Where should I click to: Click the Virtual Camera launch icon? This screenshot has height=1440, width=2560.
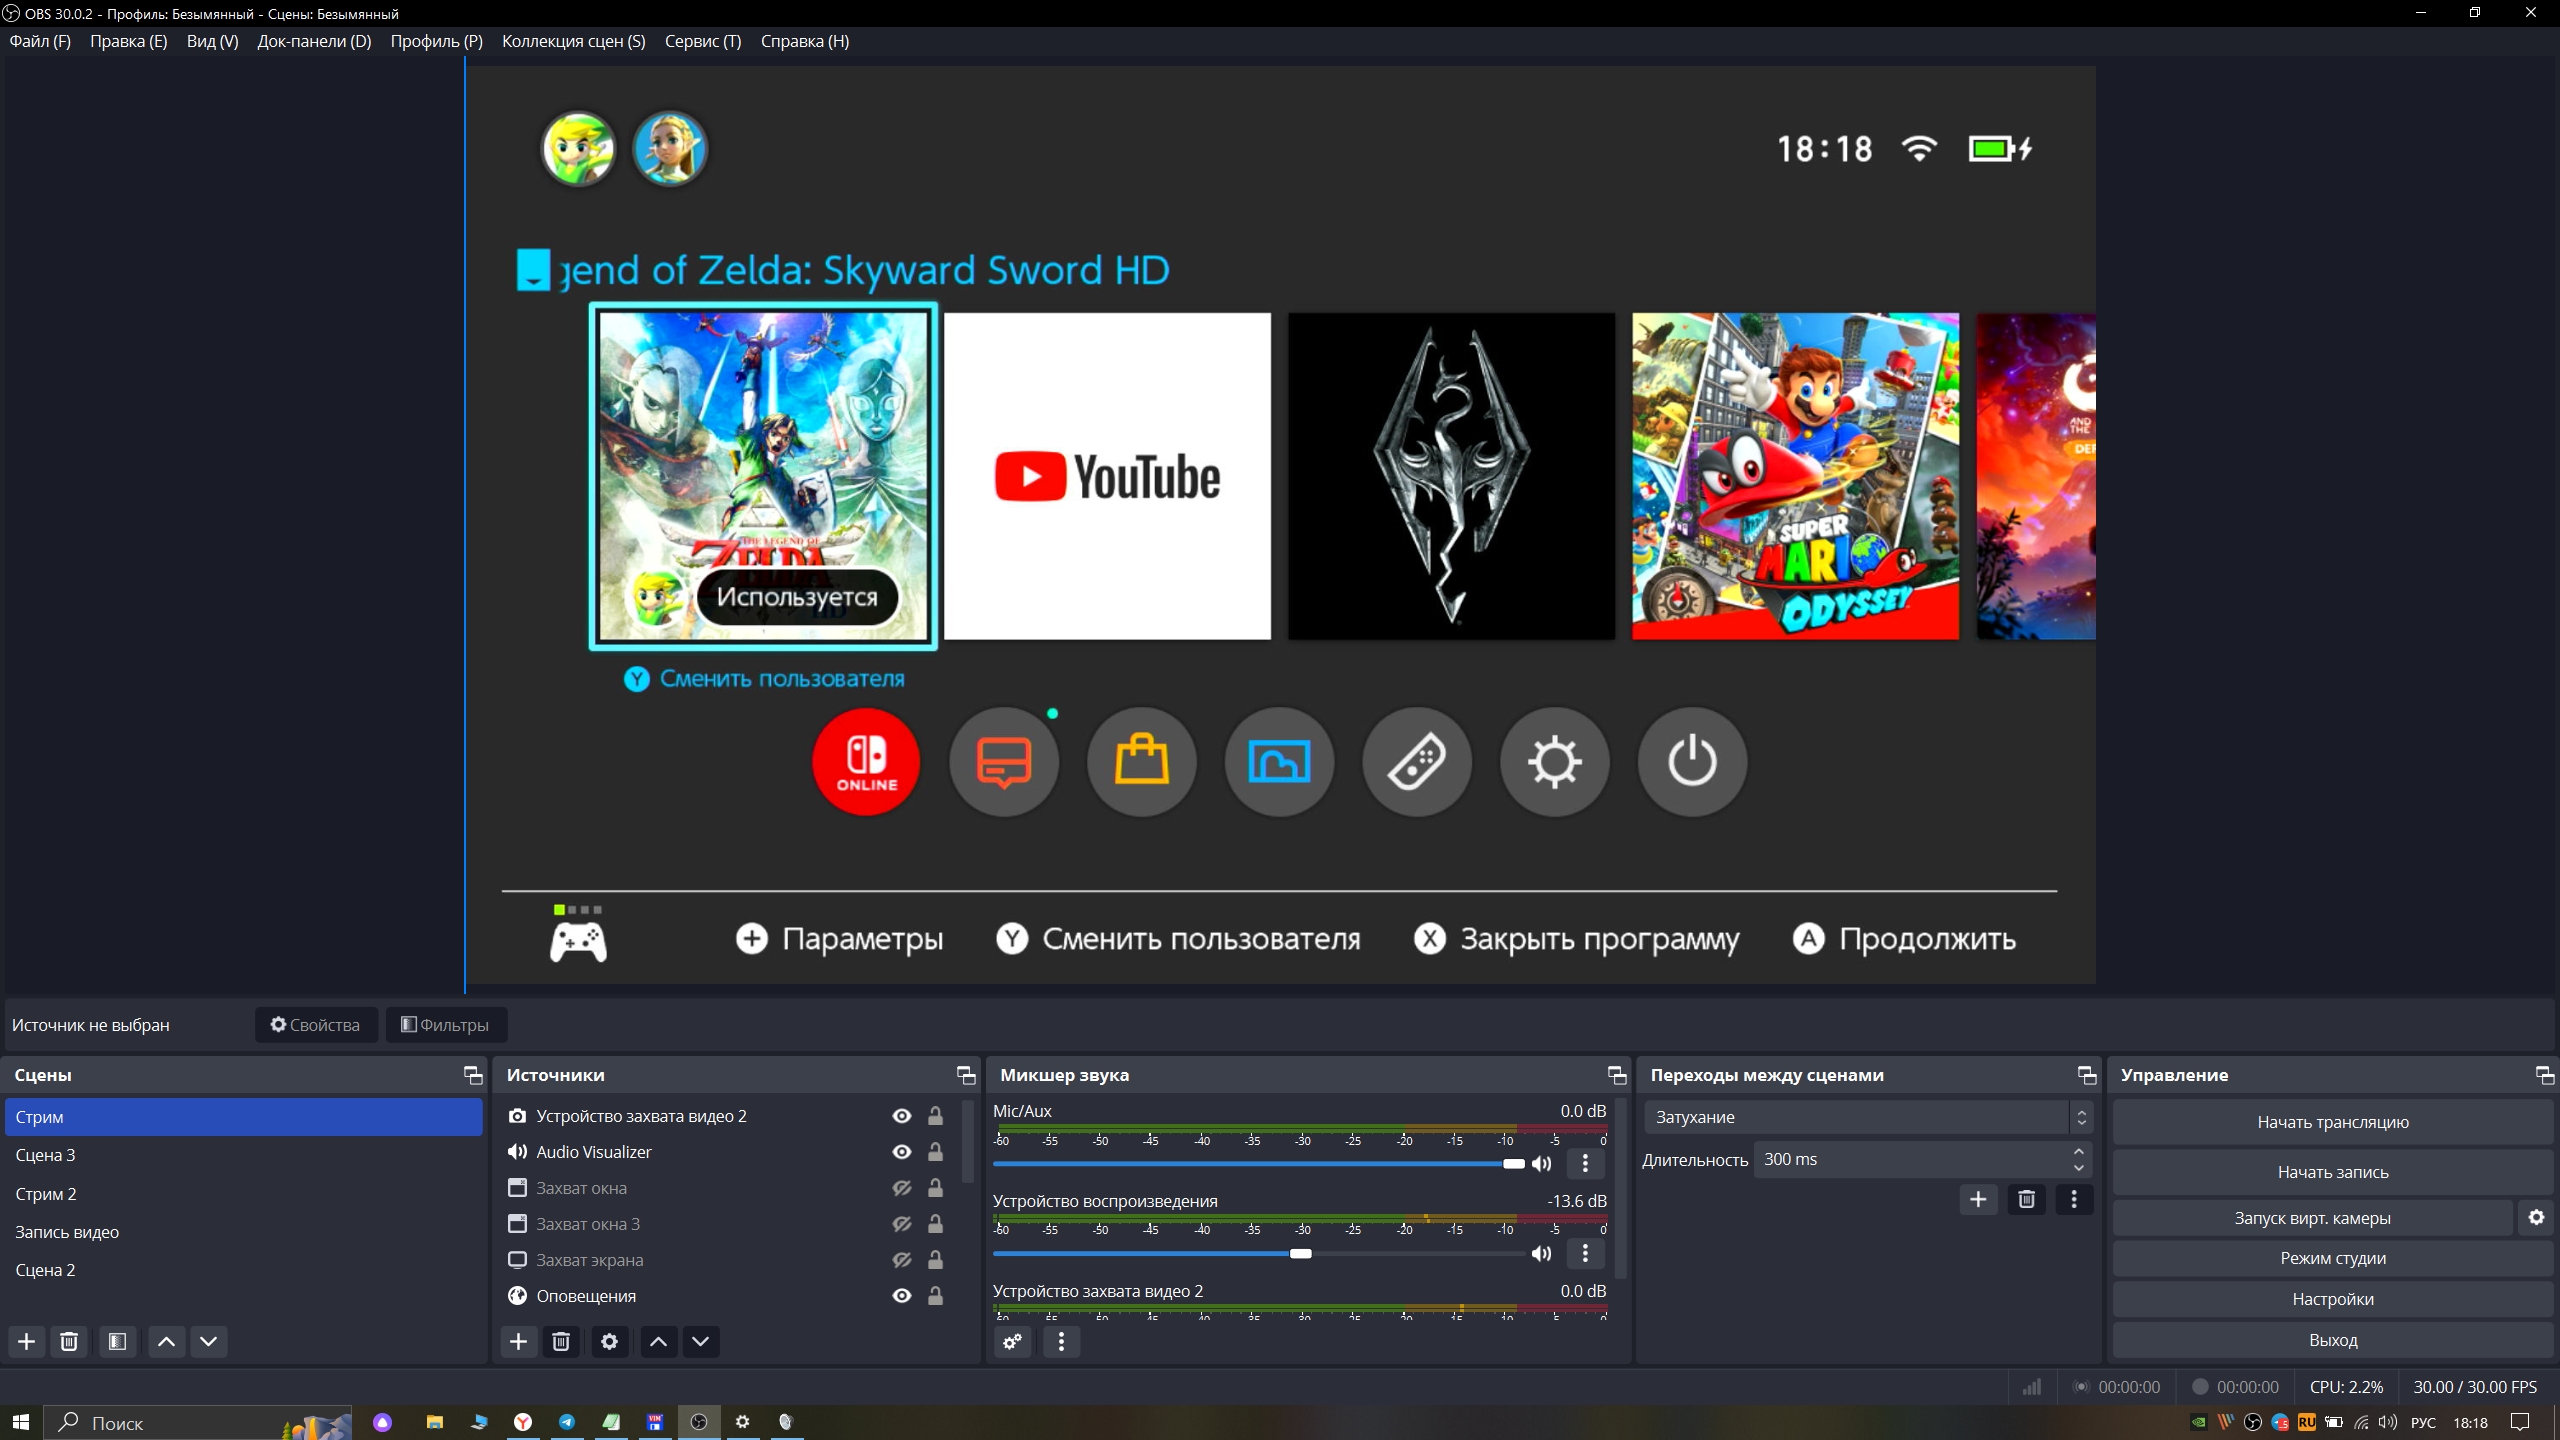pos(2312,1217)
